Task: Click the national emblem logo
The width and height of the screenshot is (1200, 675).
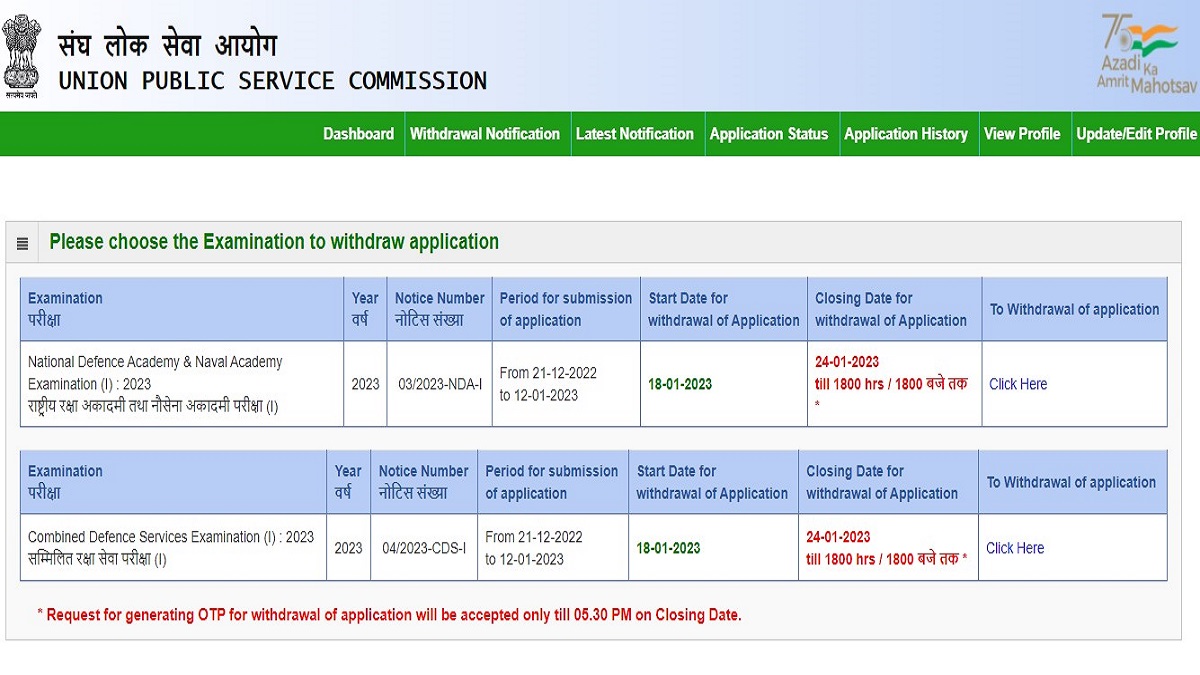Action: (x=22, y=55)
